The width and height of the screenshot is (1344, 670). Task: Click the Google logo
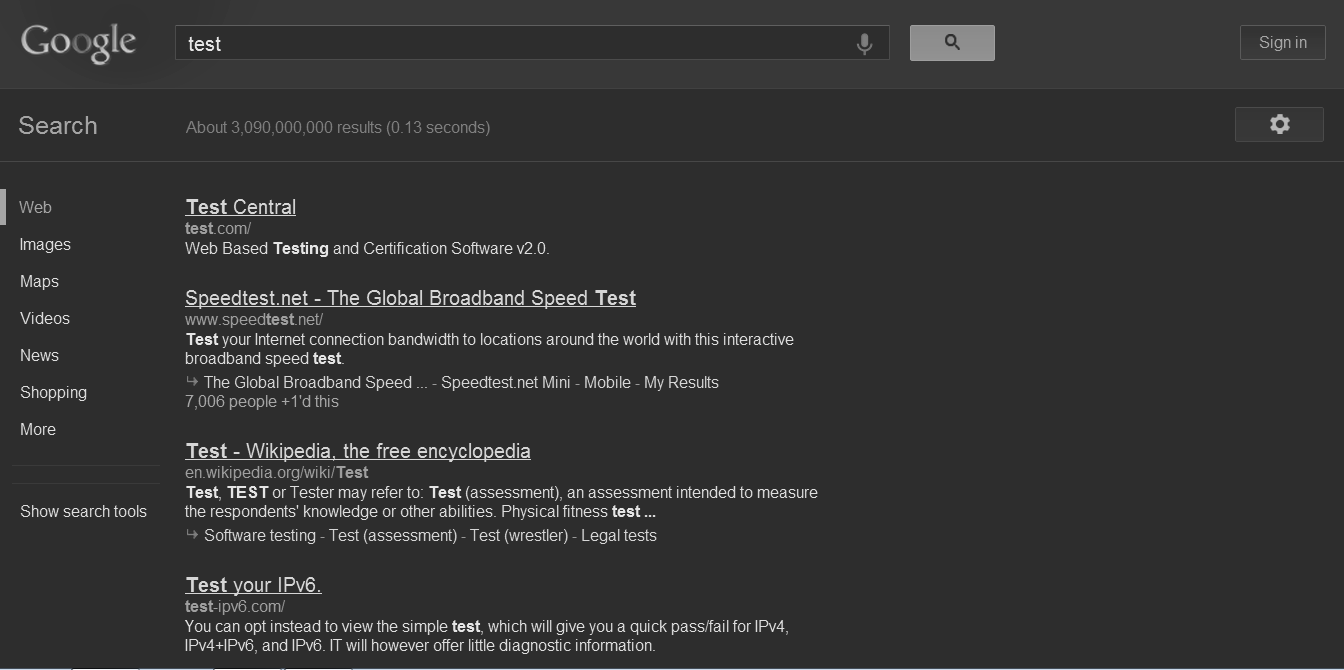point(78,43)
